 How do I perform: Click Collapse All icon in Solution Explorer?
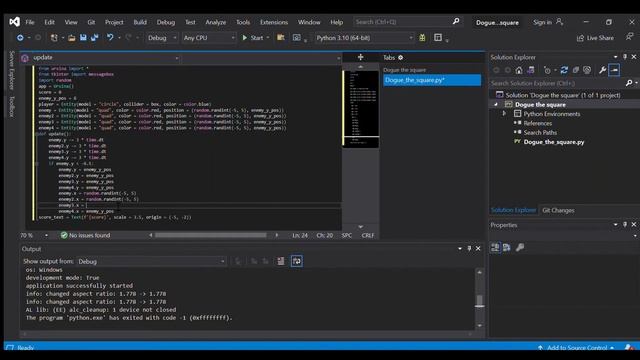(x=576, y=70)
